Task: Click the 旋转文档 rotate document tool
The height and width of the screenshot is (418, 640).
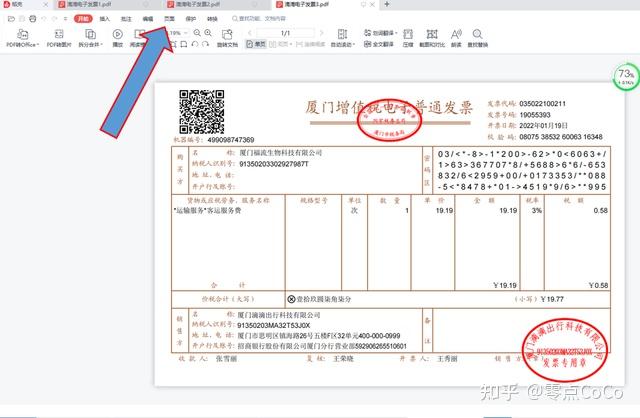Action: [227, 38]
